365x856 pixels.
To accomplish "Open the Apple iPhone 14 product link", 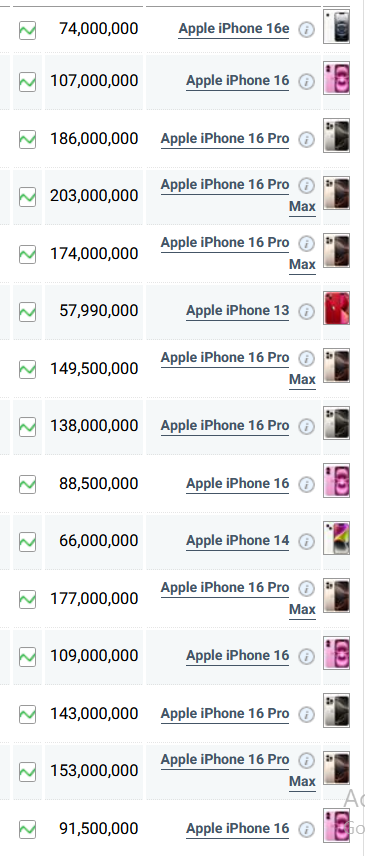I will coord(237,540).
